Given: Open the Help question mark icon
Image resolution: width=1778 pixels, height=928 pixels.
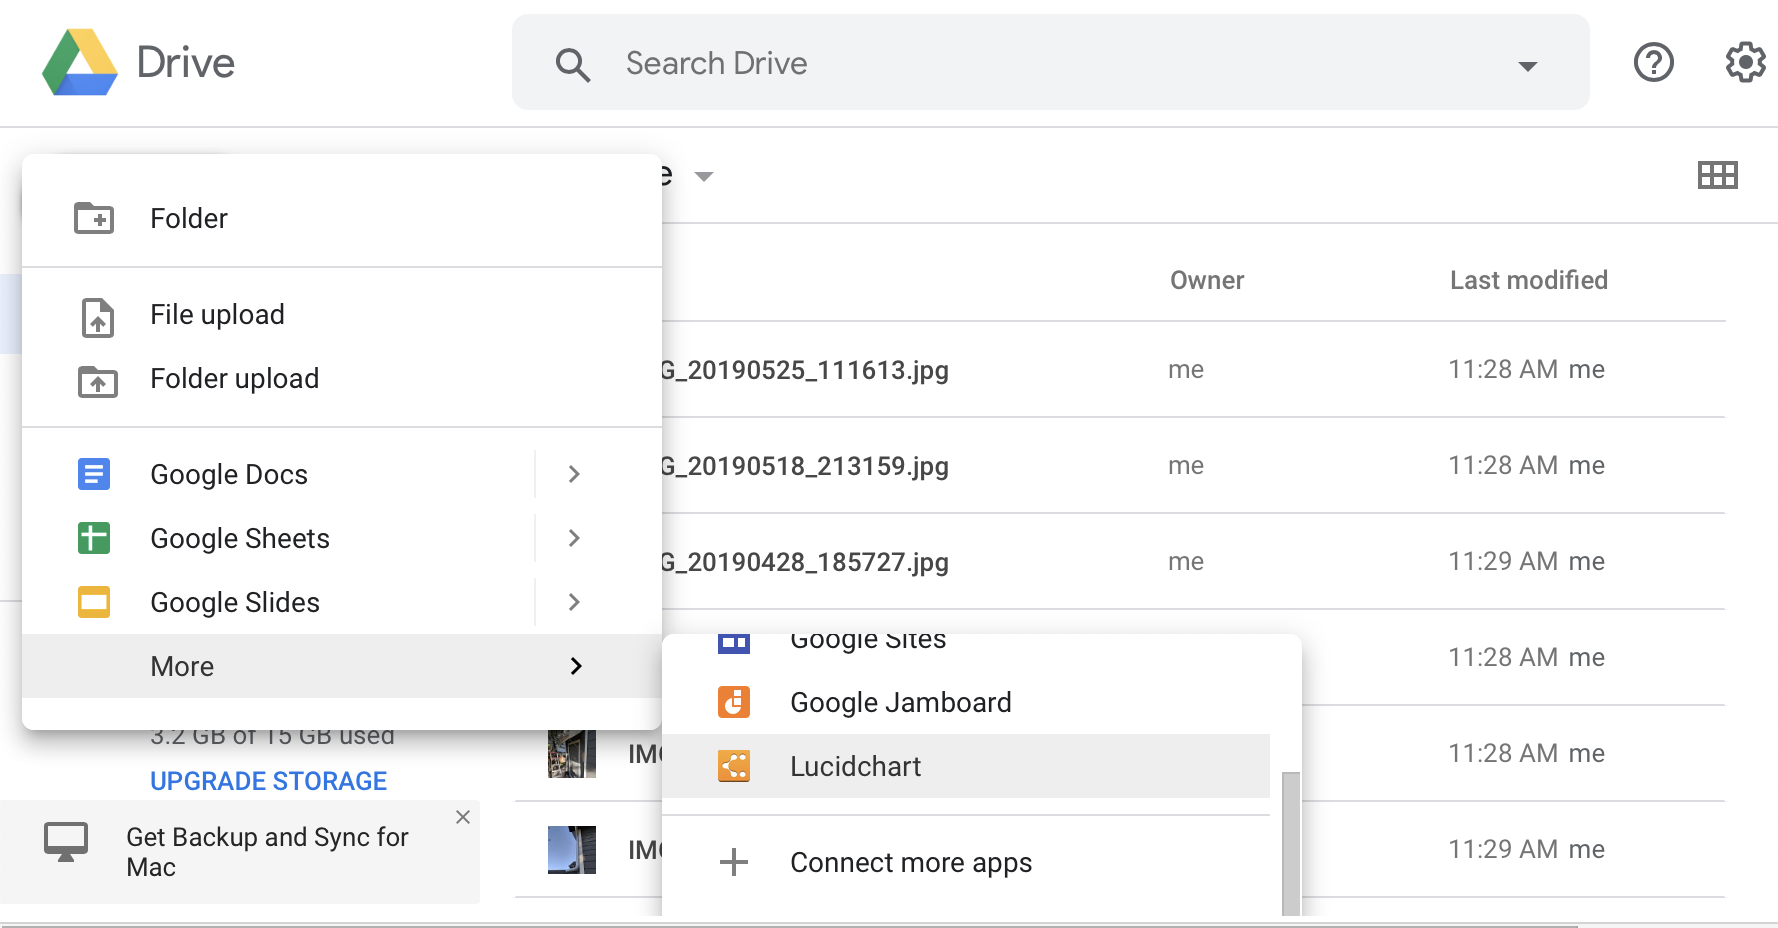Looking at the screenshot, I should pos(1653,62).
